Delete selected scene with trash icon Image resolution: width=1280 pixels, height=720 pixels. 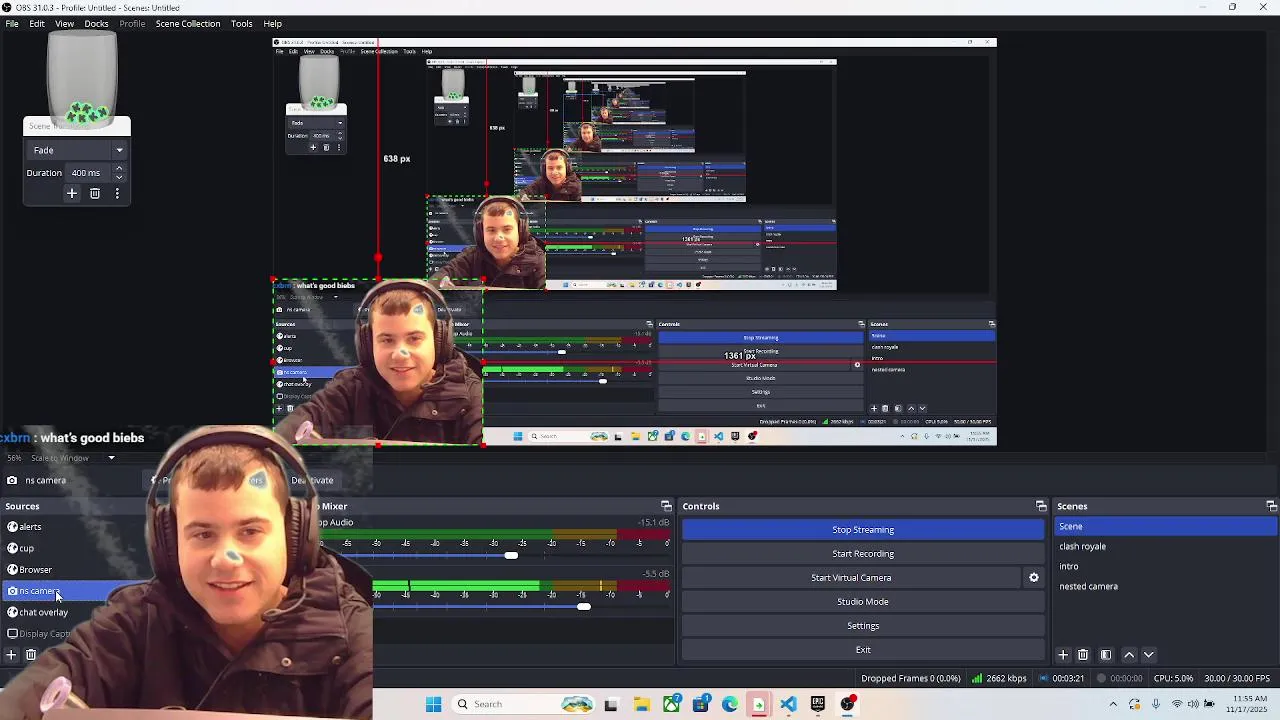click(x=1083, y=655)
